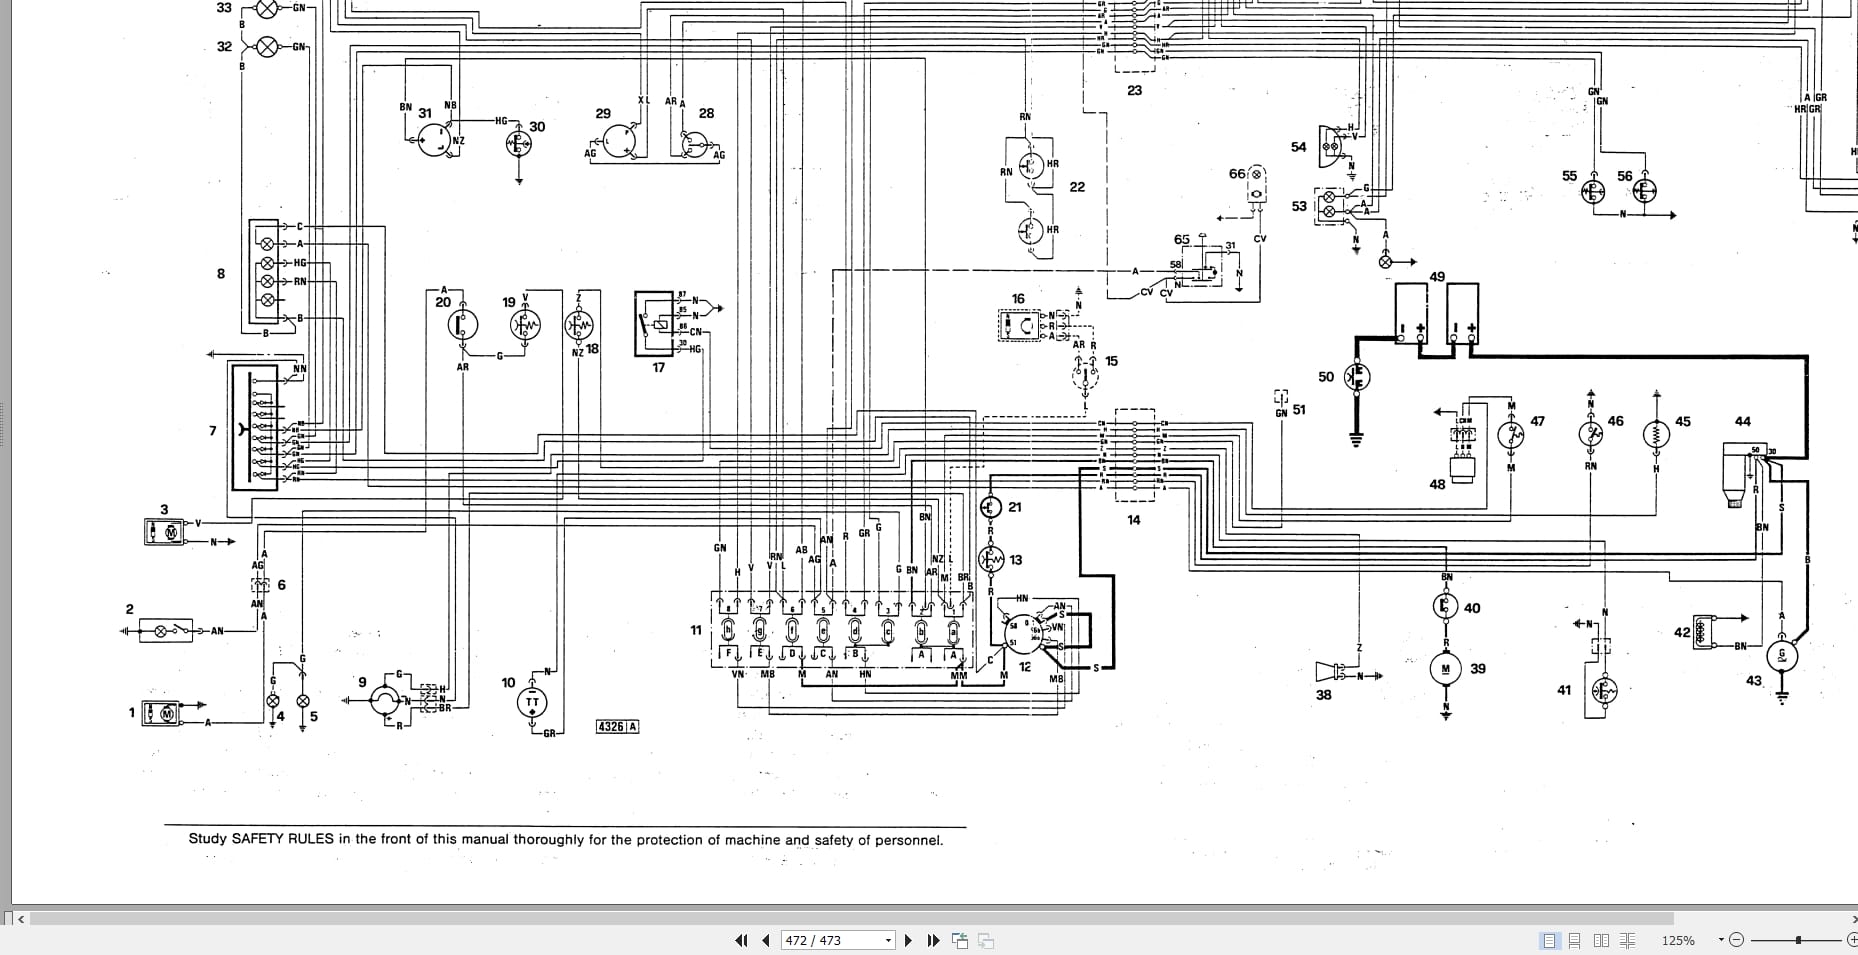Click the previous page arrow icon
This screenshot has height=955, width=1858.
[766, 940]
